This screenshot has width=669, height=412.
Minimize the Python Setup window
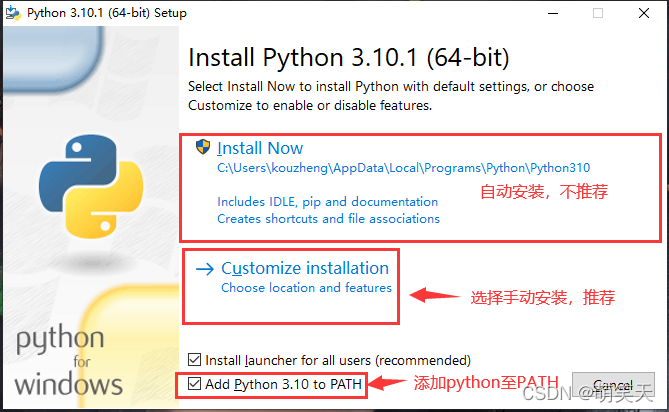pyautogui.click(x=551, y=14)
